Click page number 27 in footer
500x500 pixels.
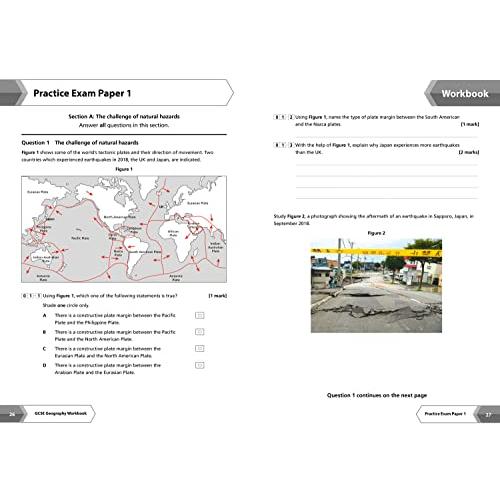tap(488, 415)
